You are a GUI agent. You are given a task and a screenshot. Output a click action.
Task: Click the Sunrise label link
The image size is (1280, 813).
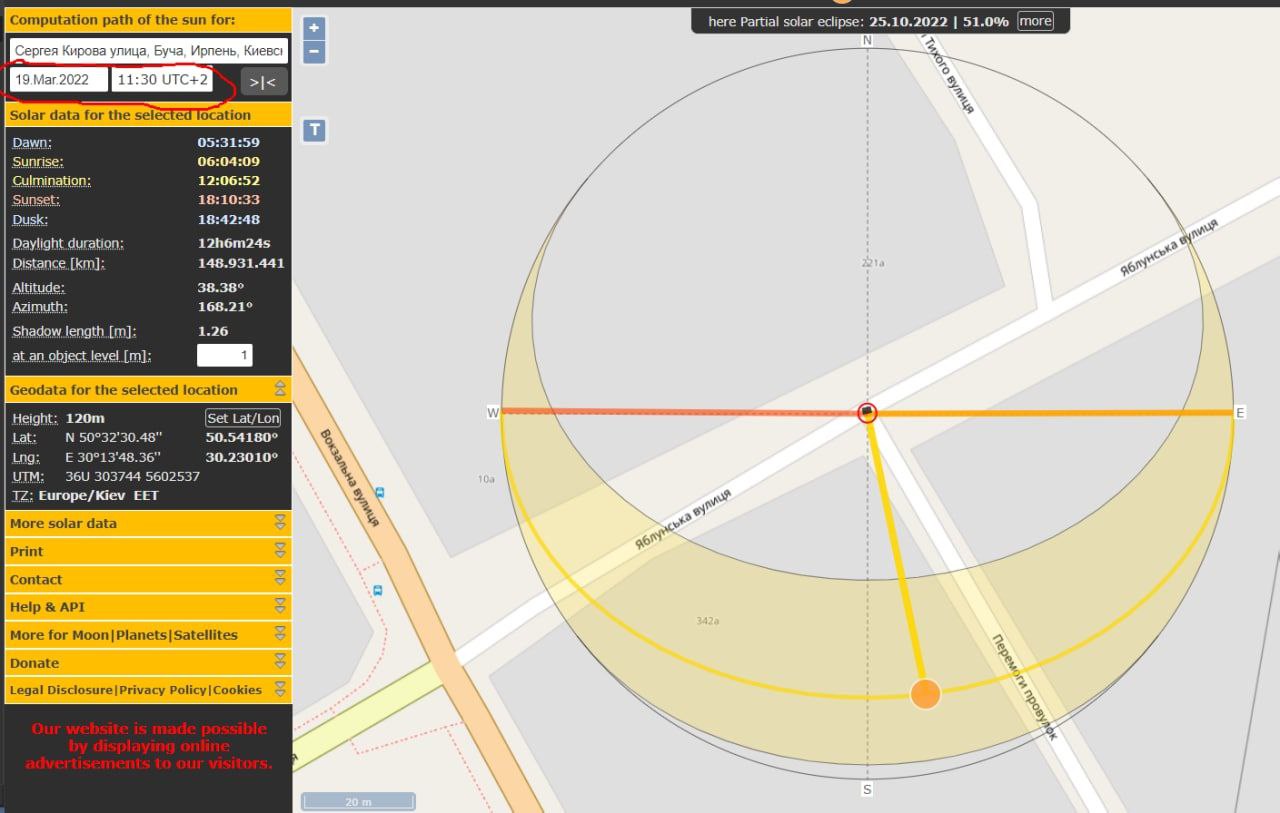click(x=38, y=162)
